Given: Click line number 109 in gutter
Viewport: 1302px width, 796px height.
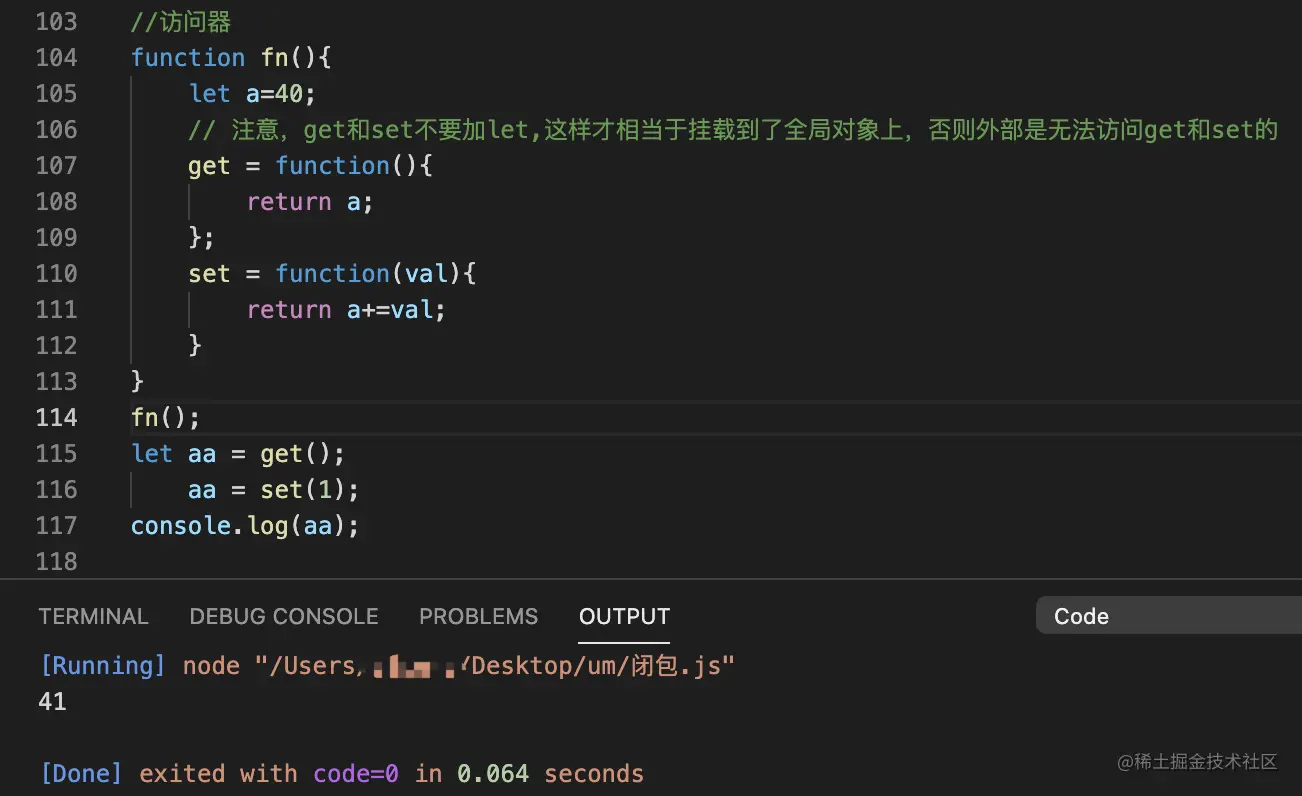Looking at the screenshot, I should 56,237.
